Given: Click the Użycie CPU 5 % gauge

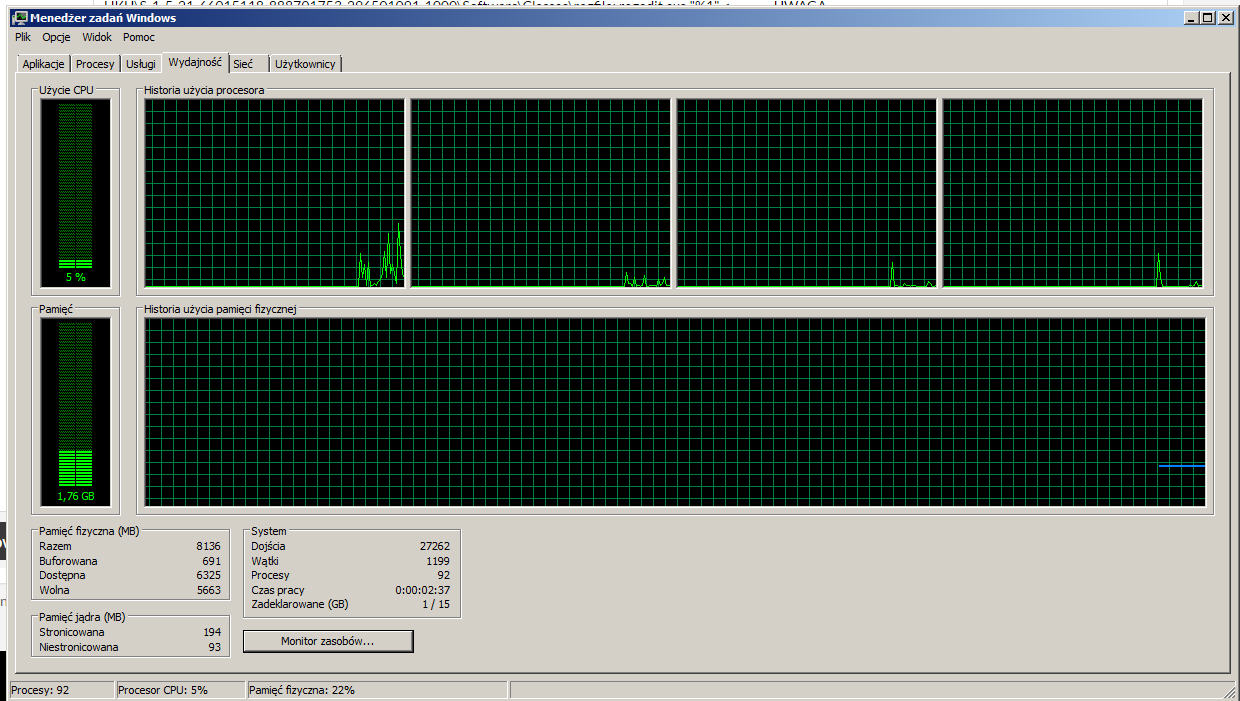Looking at the screenshot, I should tap(76, 193).
